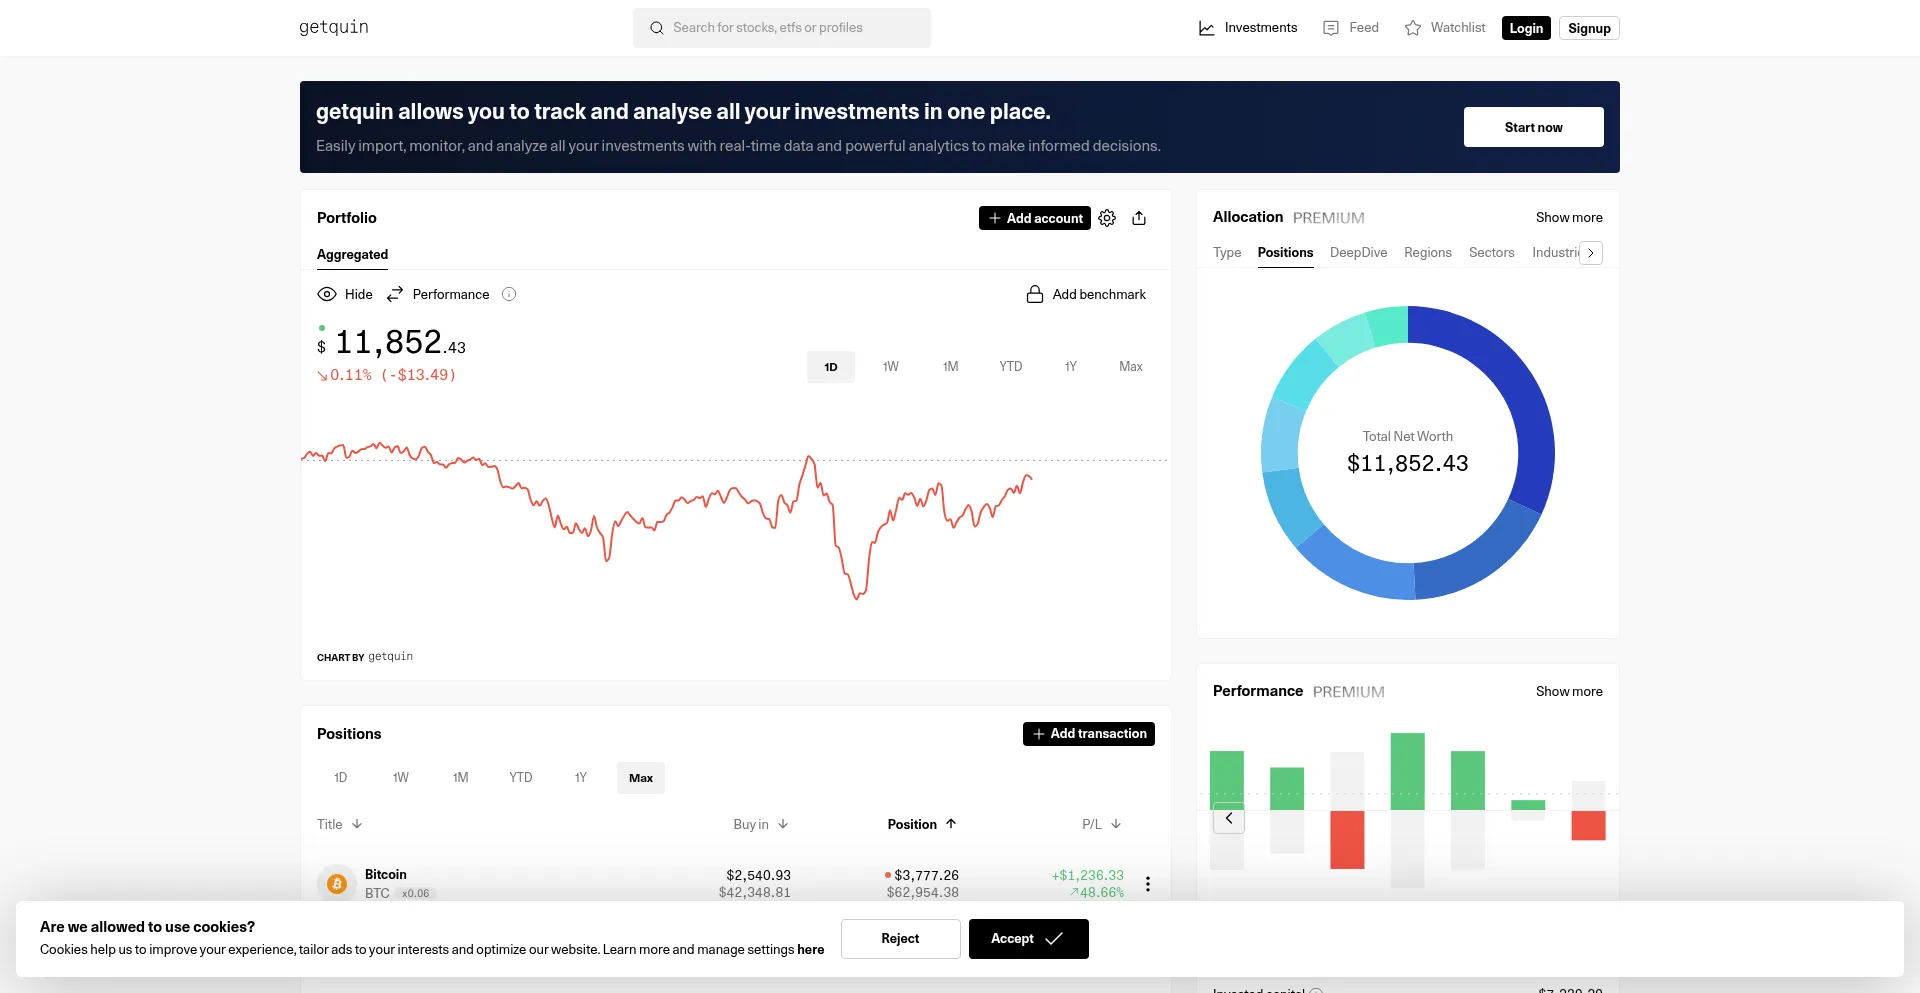Open the Sectors allocation tab
The width and height of the screenshot is (1920, 993).
point(1492,253)
